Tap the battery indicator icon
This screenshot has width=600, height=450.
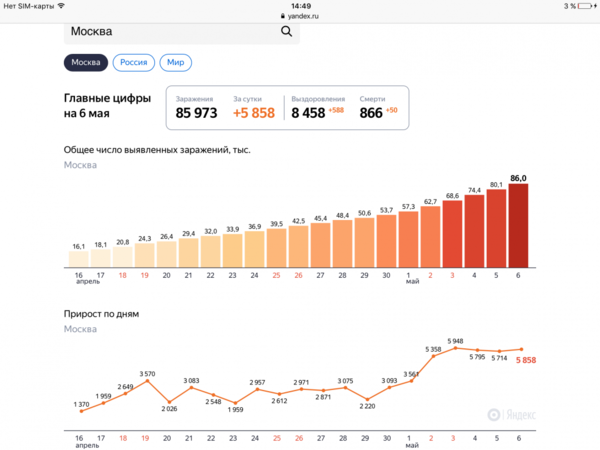(585, 6)
